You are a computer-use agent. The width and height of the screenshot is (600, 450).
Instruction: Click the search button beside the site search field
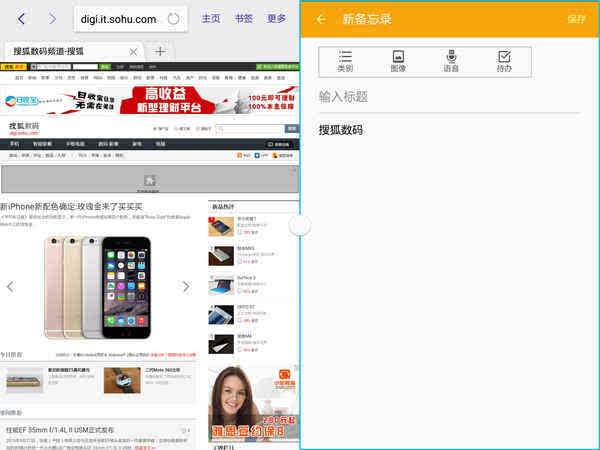[292, 129]
